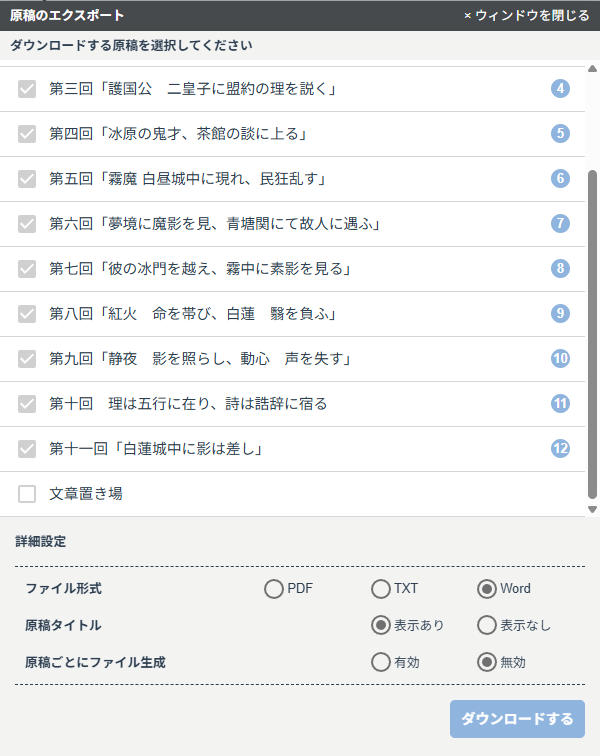Viewport: 600px width, 756px height.
Task: Choose Word file format
Action: (x=487, y=589)
